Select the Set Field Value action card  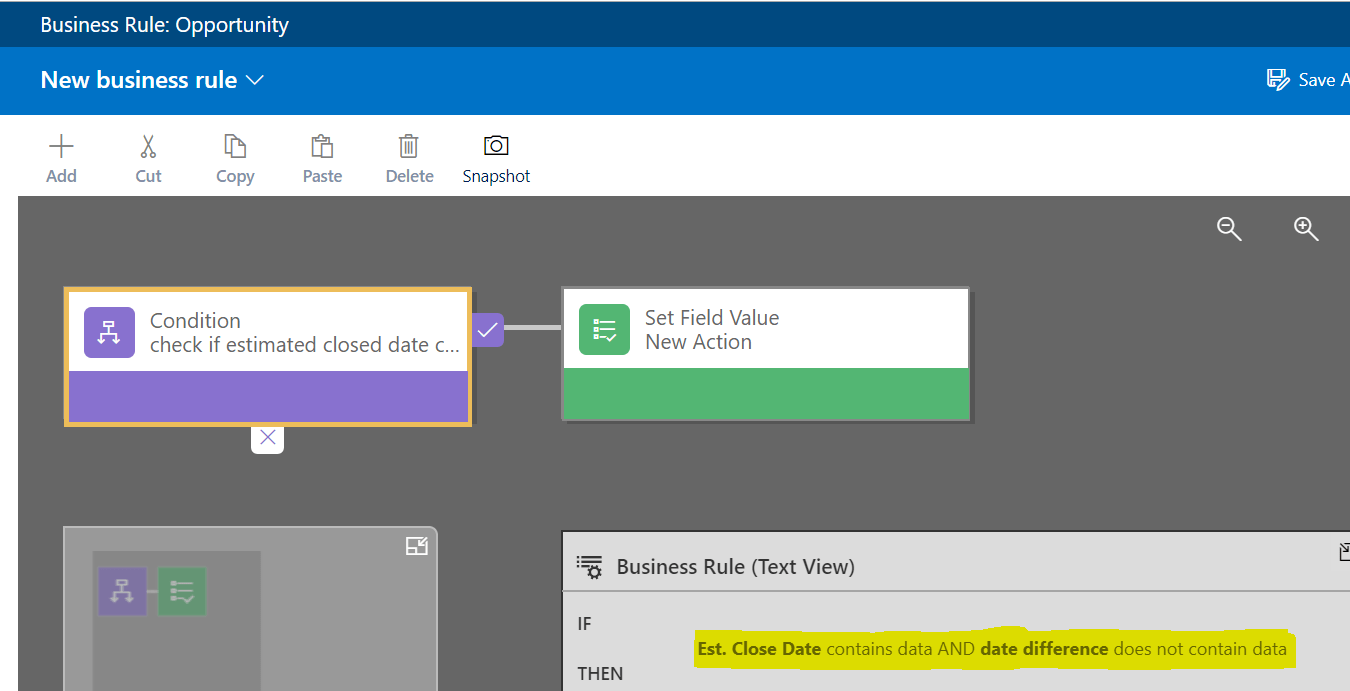point(765,354)
